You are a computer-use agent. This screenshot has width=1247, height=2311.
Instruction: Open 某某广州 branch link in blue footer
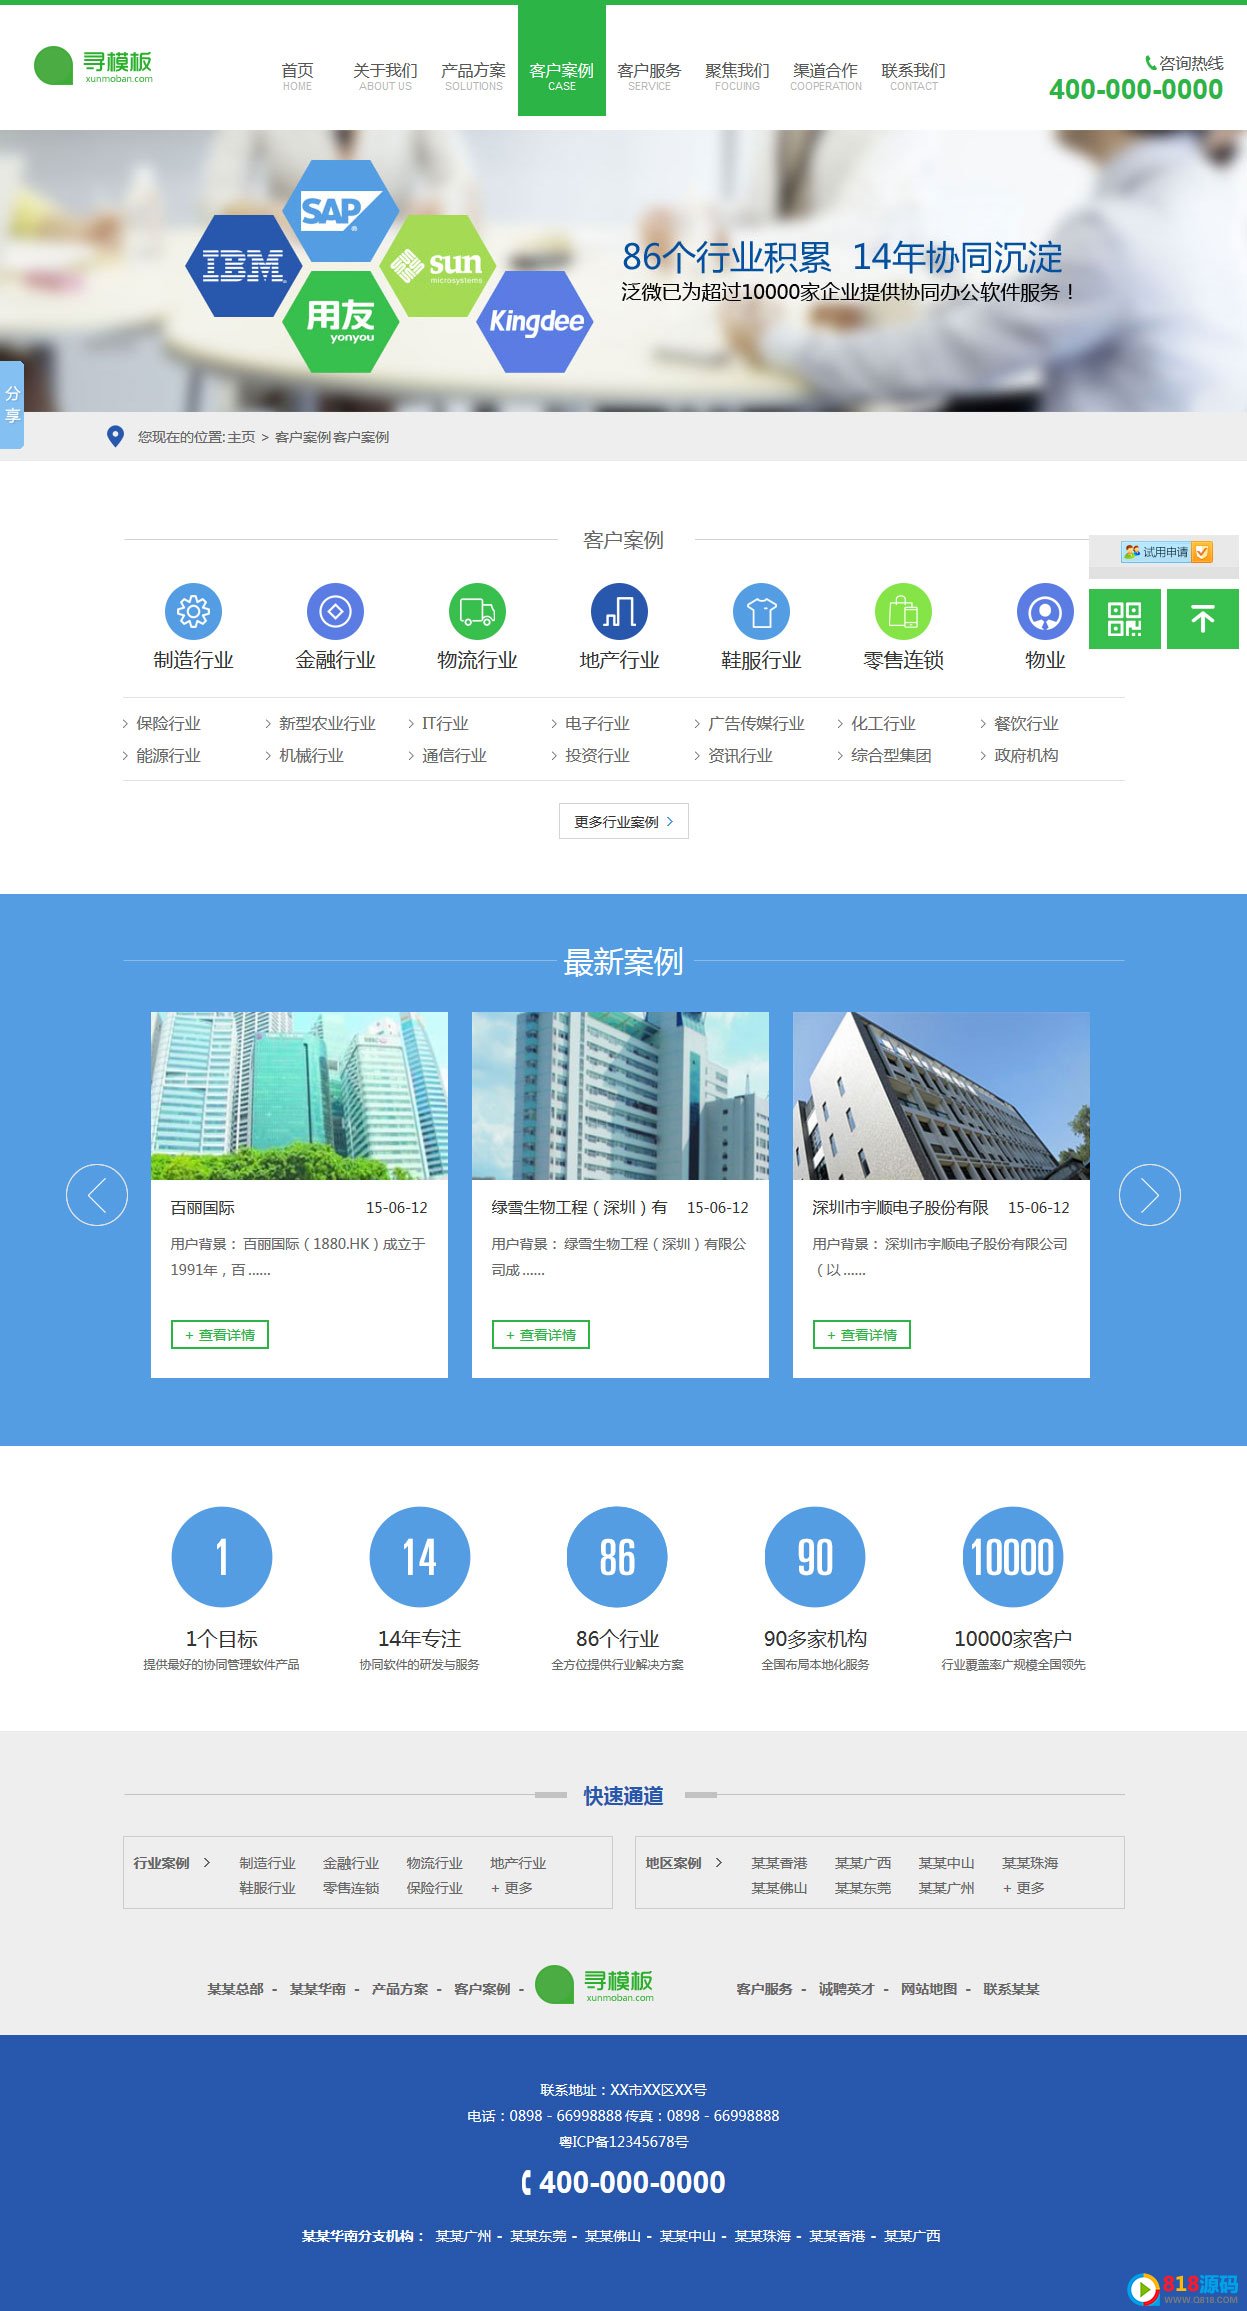[464, 2236]
